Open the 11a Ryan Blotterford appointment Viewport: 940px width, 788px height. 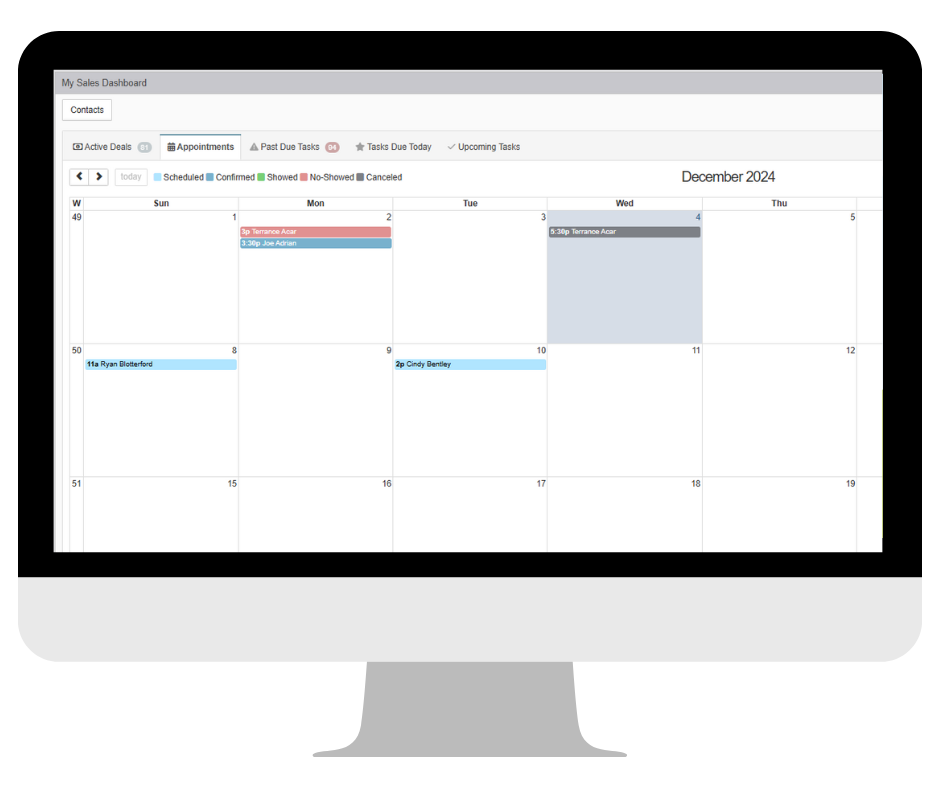tap(161, 365)
